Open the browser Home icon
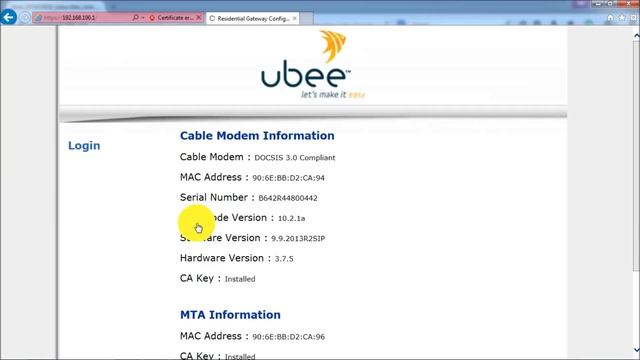The height and width of the screenshot is (360, 640). (610, 18)
